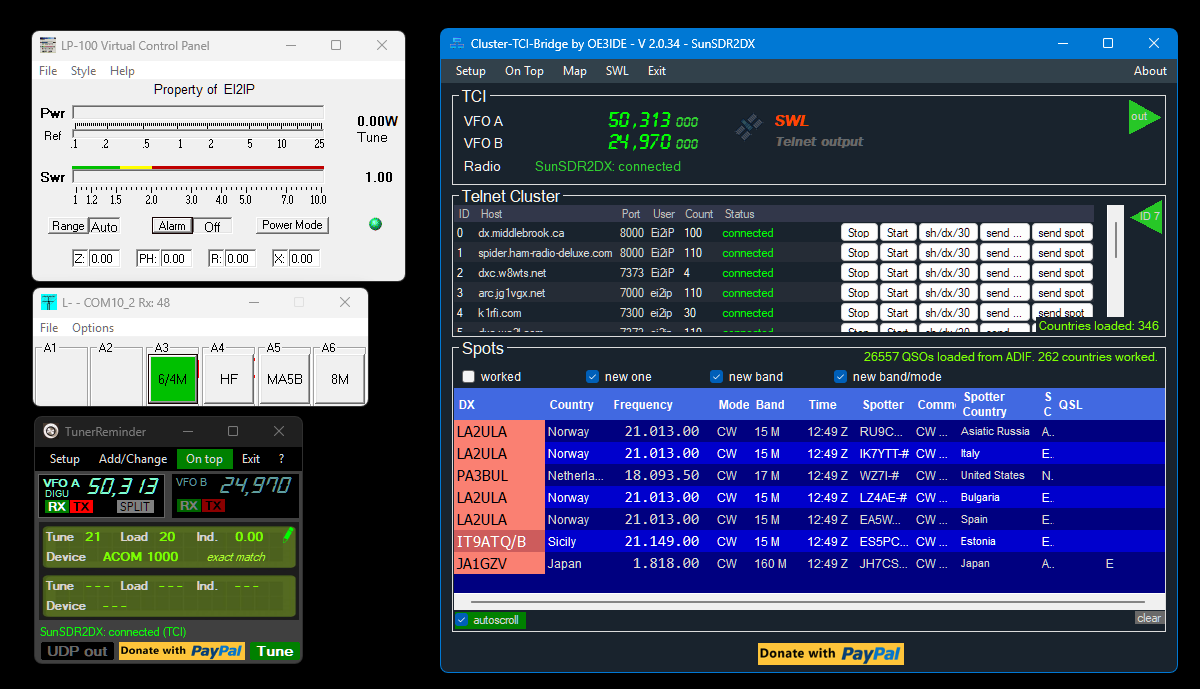1200x689 pixels.
Task: Click the green 'ID 7' arrow indicator
Action: pos(1147,216)
